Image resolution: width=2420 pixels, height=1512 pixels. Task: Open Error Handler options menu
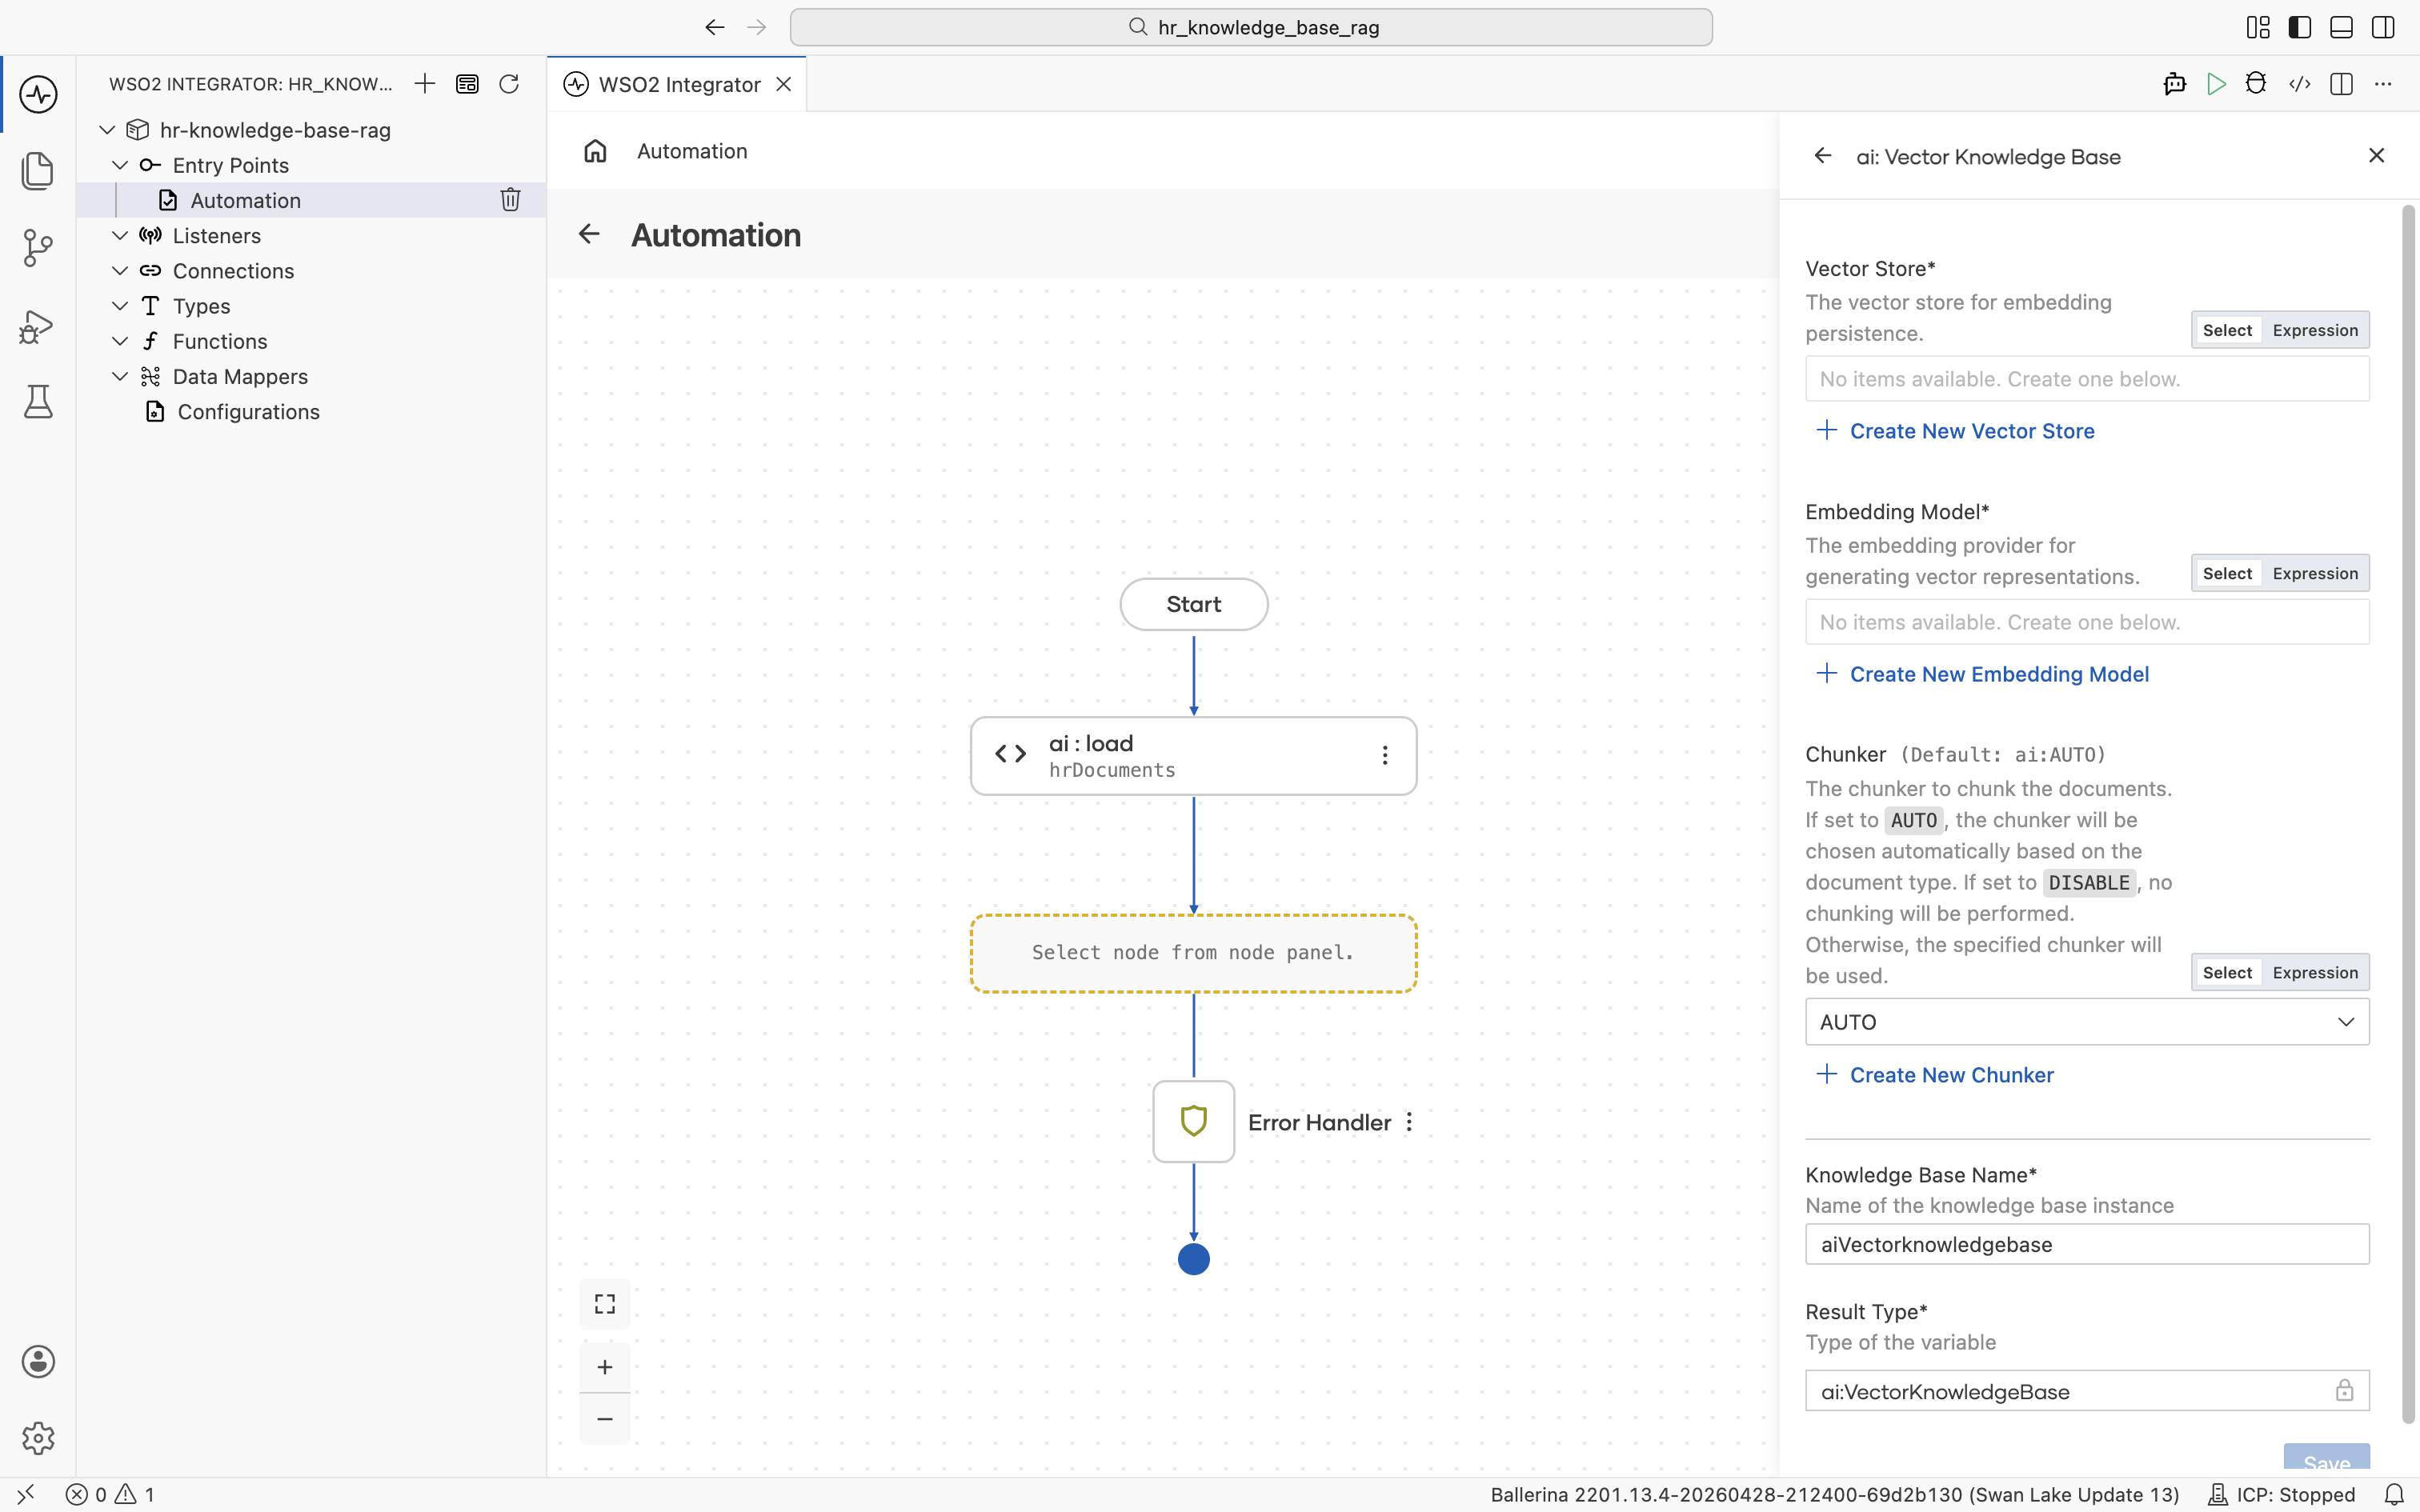point(1409,1122)
